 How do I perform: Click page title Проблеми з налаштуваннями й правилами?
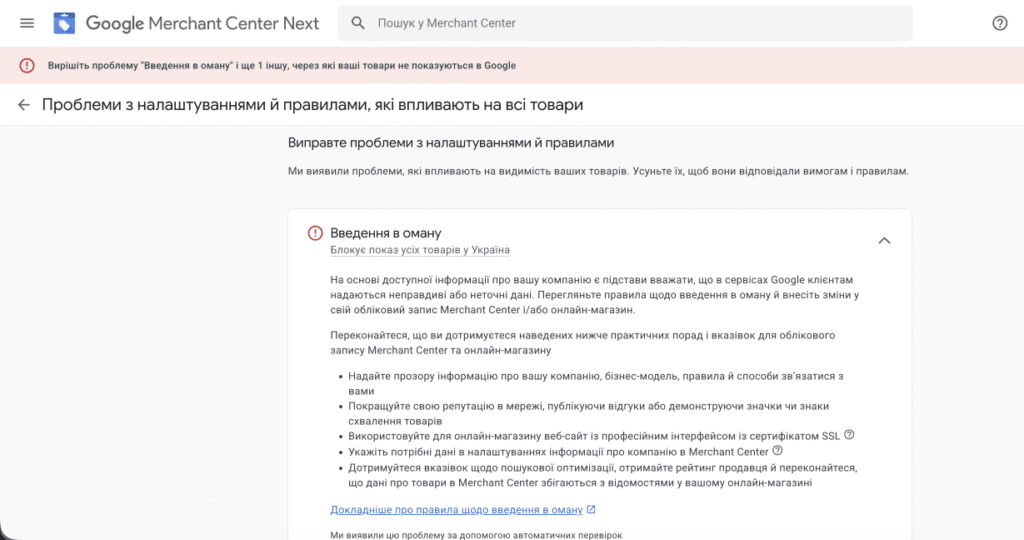point(312,105)
